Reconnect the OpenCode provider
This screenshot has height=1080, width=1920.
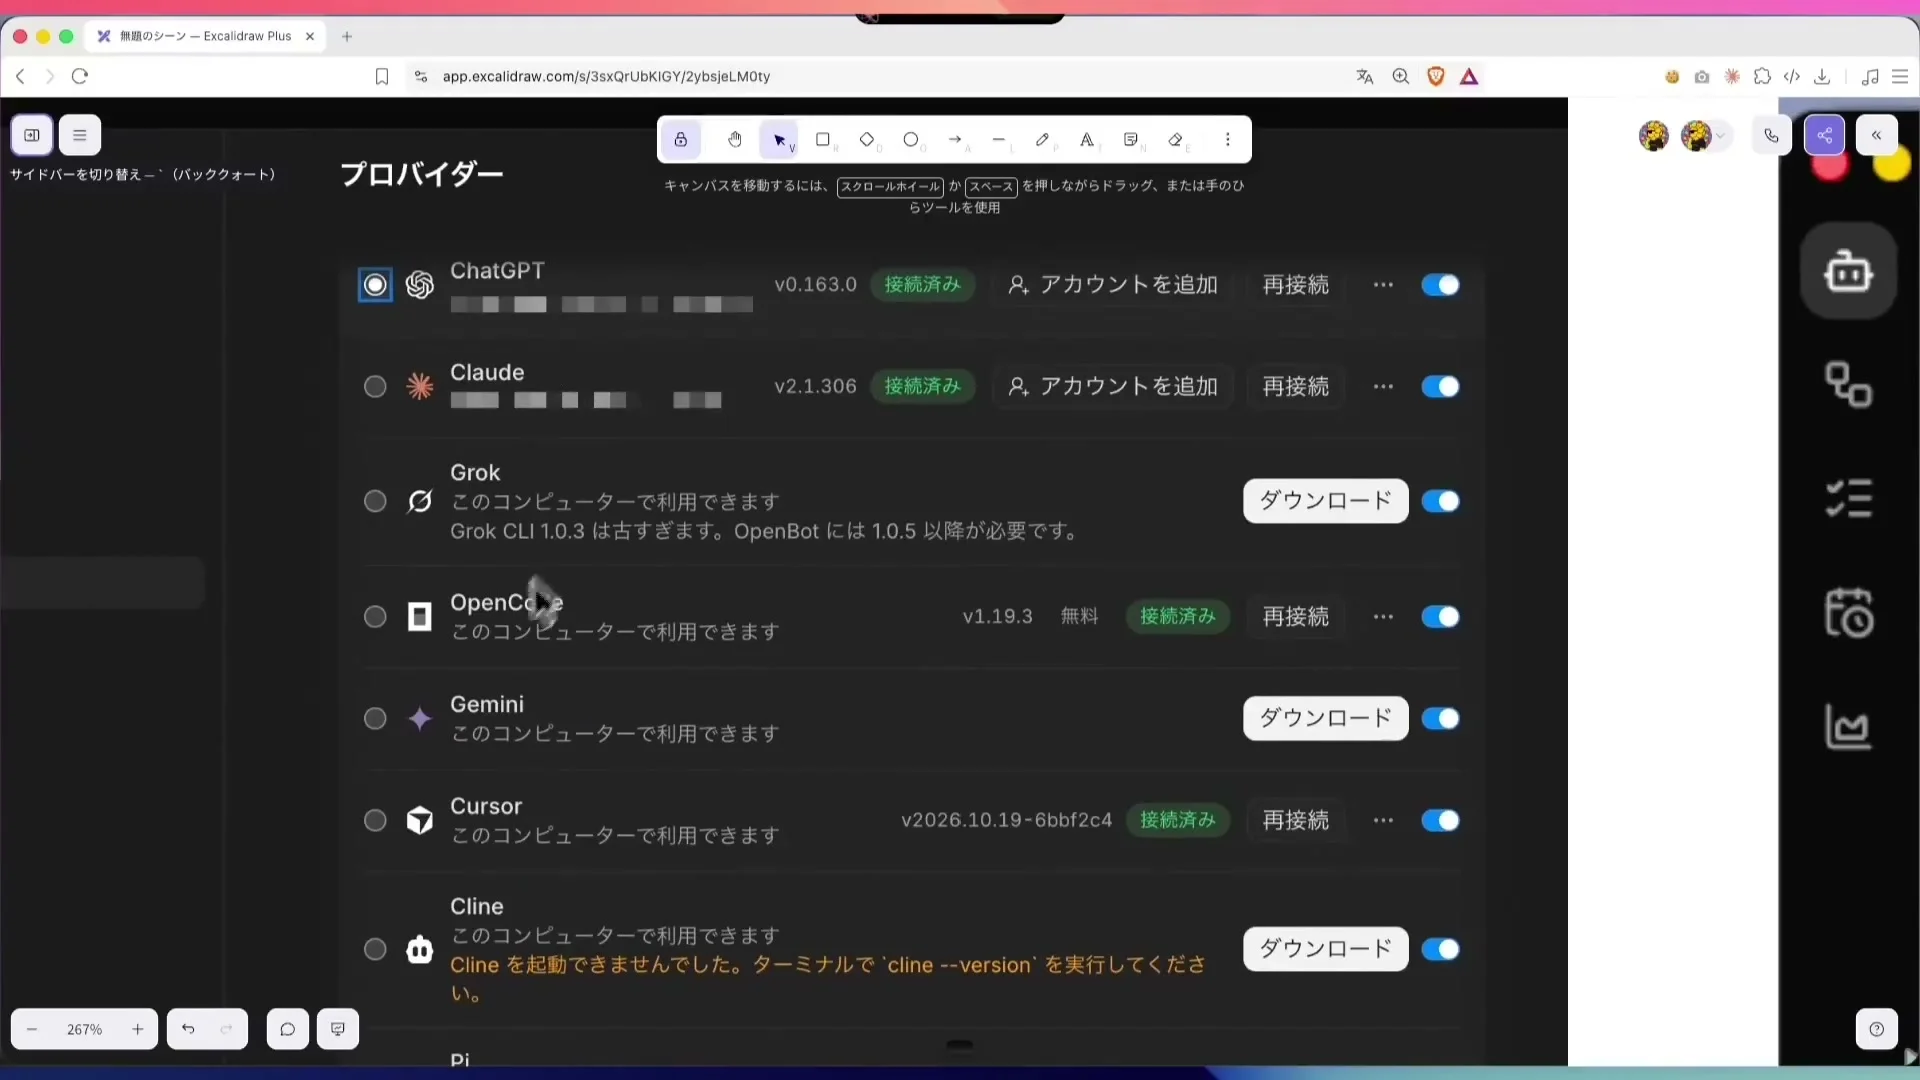click(1296, 617)
